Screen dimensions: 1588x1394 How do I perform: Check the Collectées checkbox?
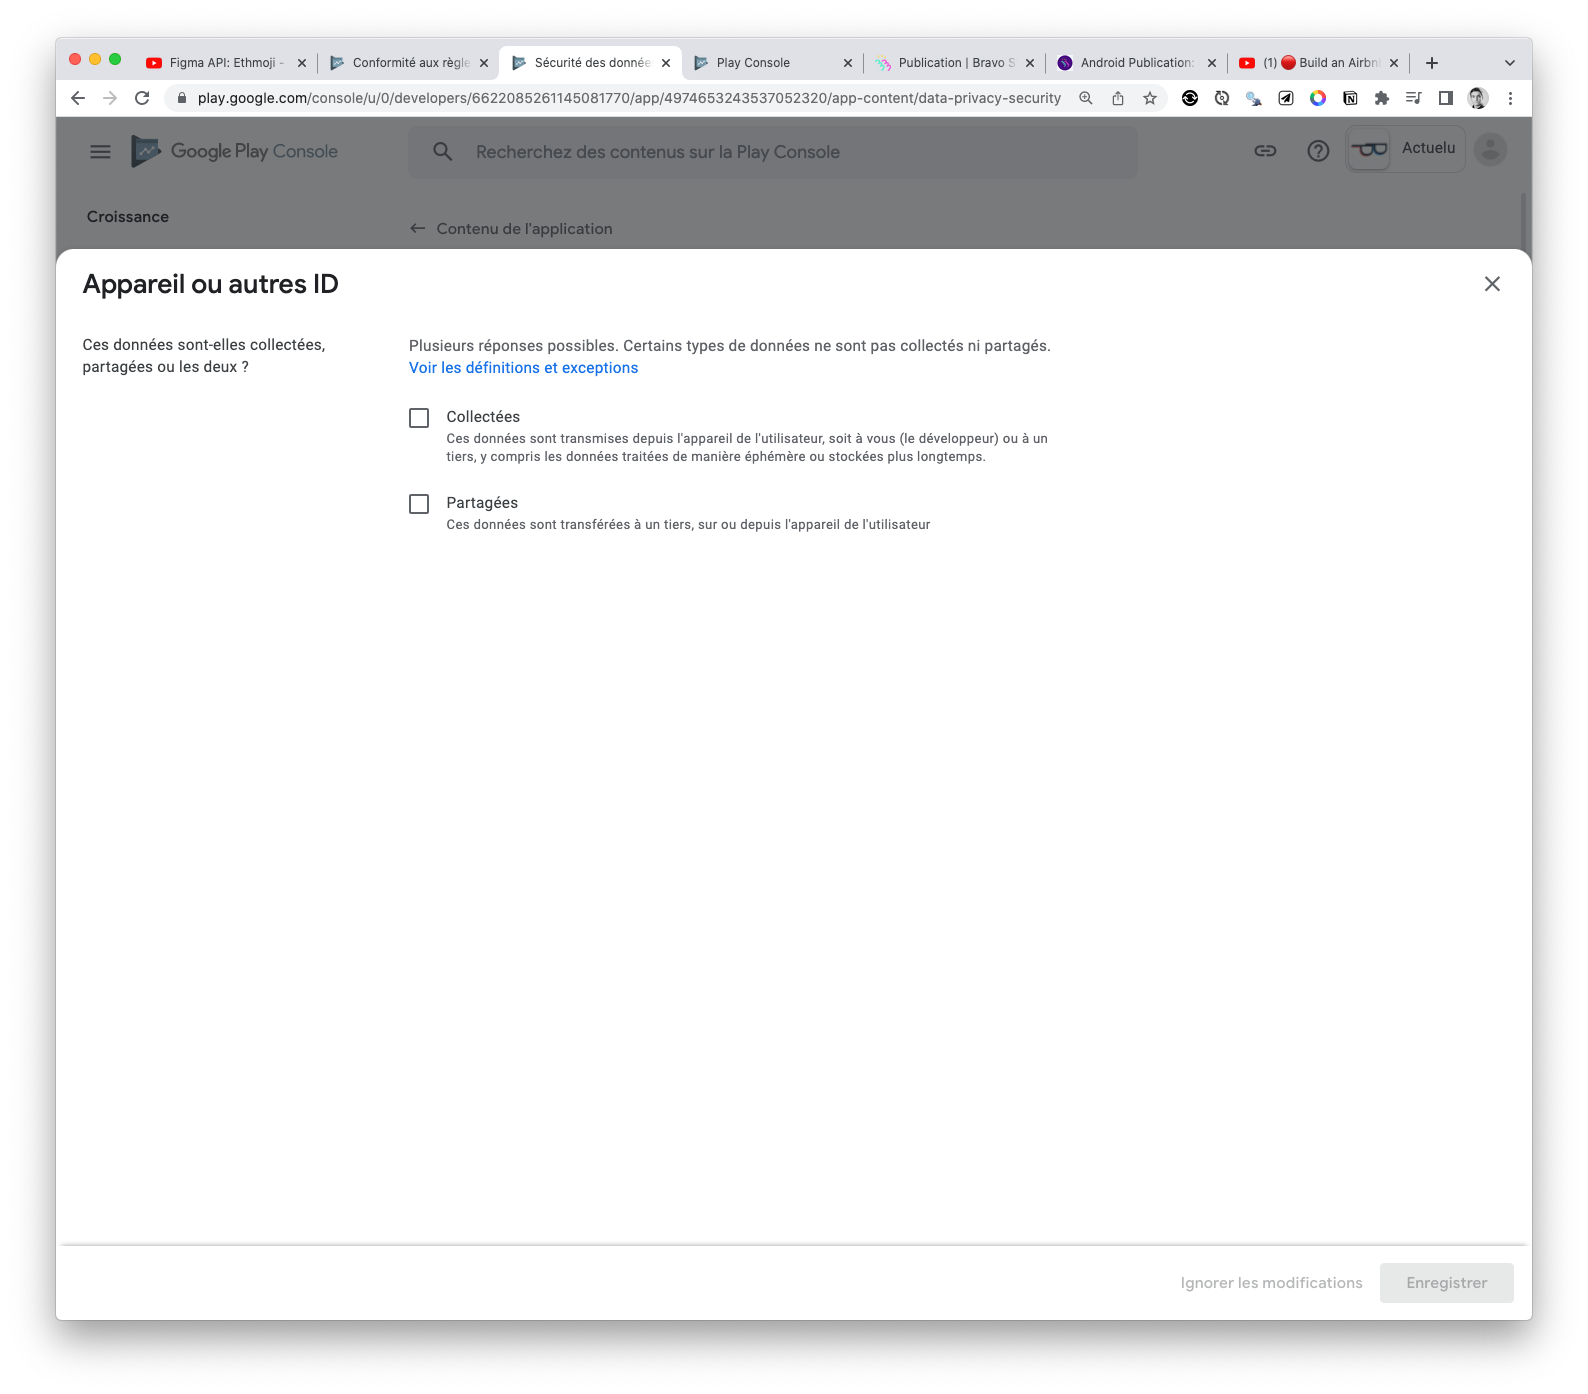pos(419,418)
